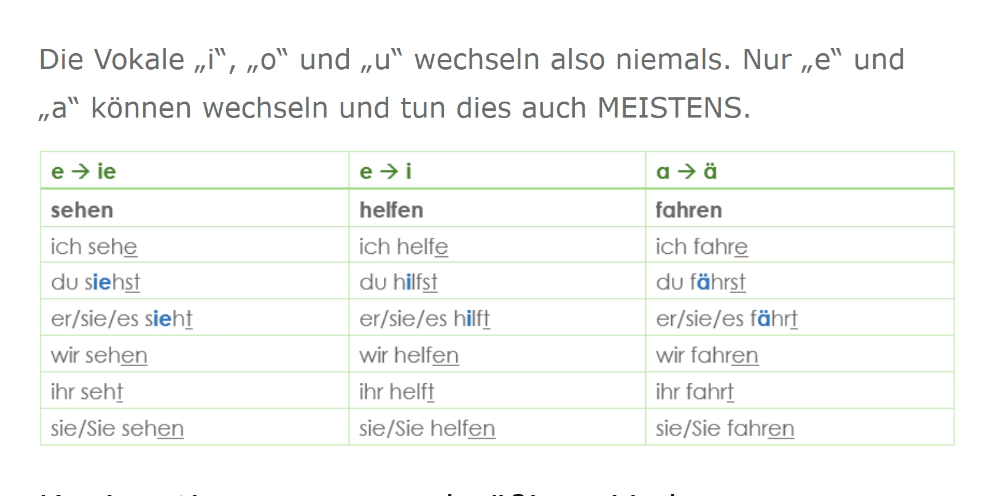Click the bold 'helfen' verb heading

391,210
